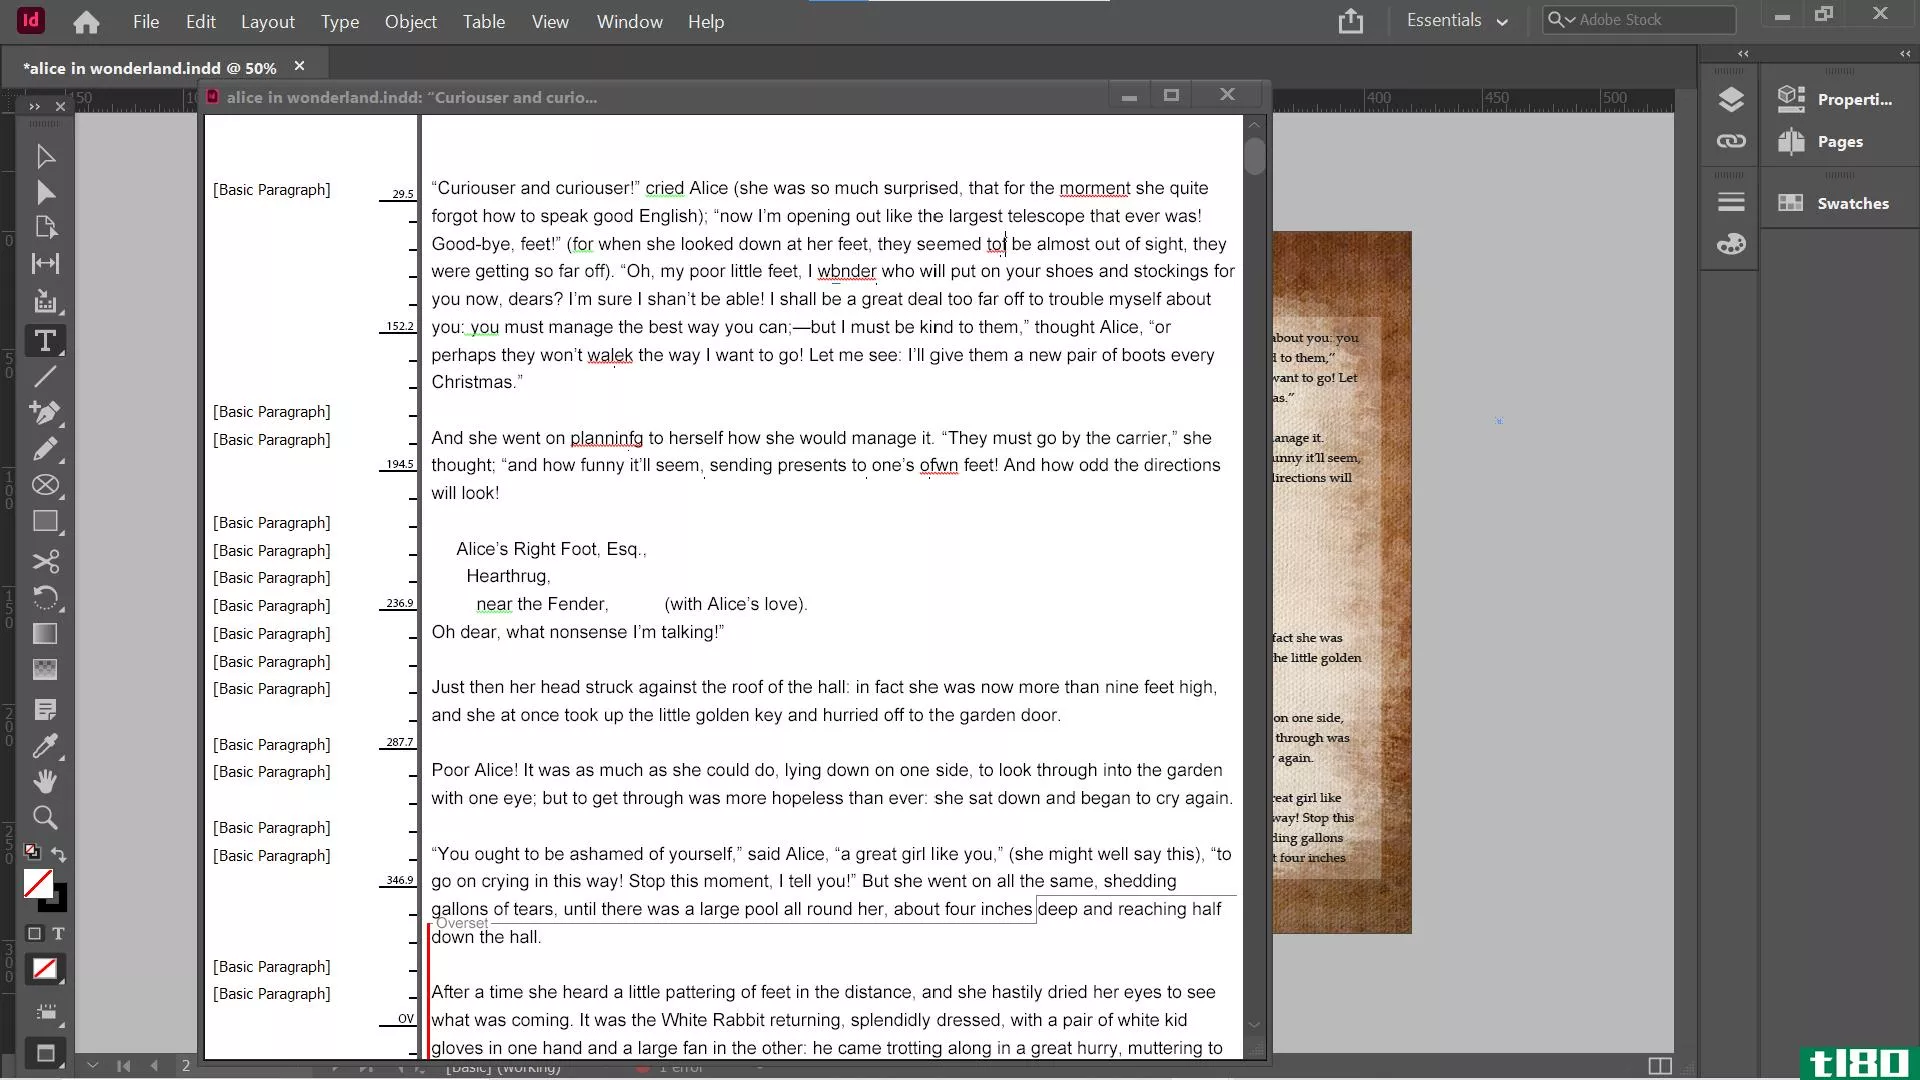
Task: Select the Type tool in toolbar
Action: point(45,340)
